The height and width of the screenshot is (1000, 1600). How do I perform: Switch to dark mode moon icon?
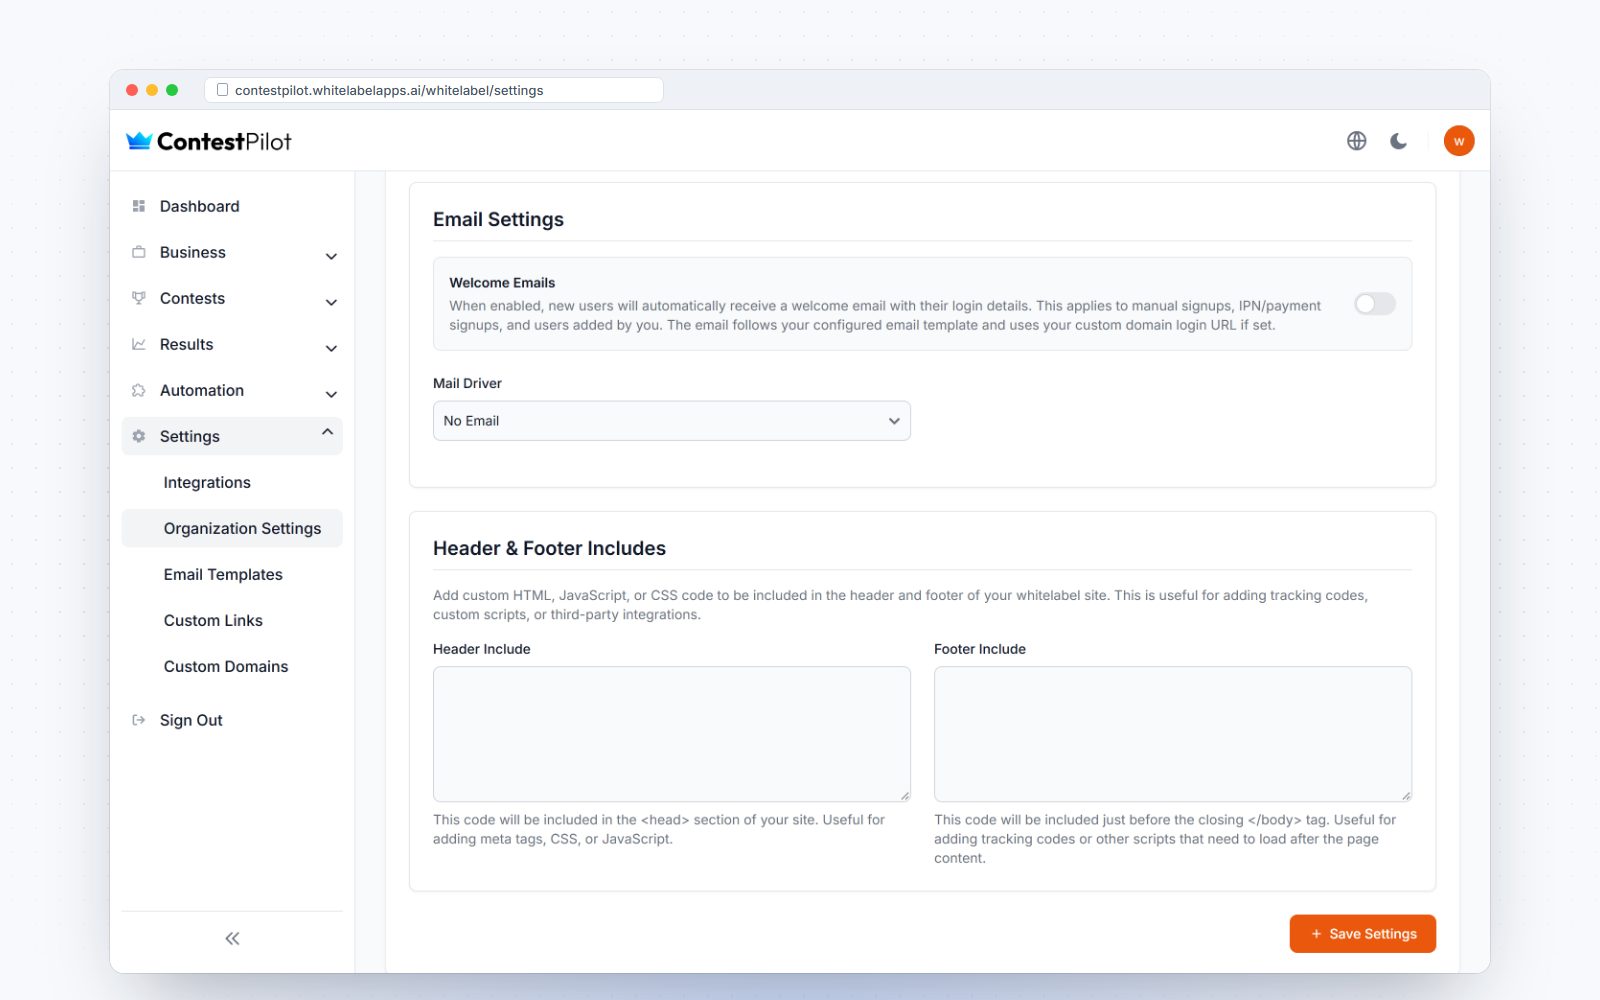[x=1399, y=141]
